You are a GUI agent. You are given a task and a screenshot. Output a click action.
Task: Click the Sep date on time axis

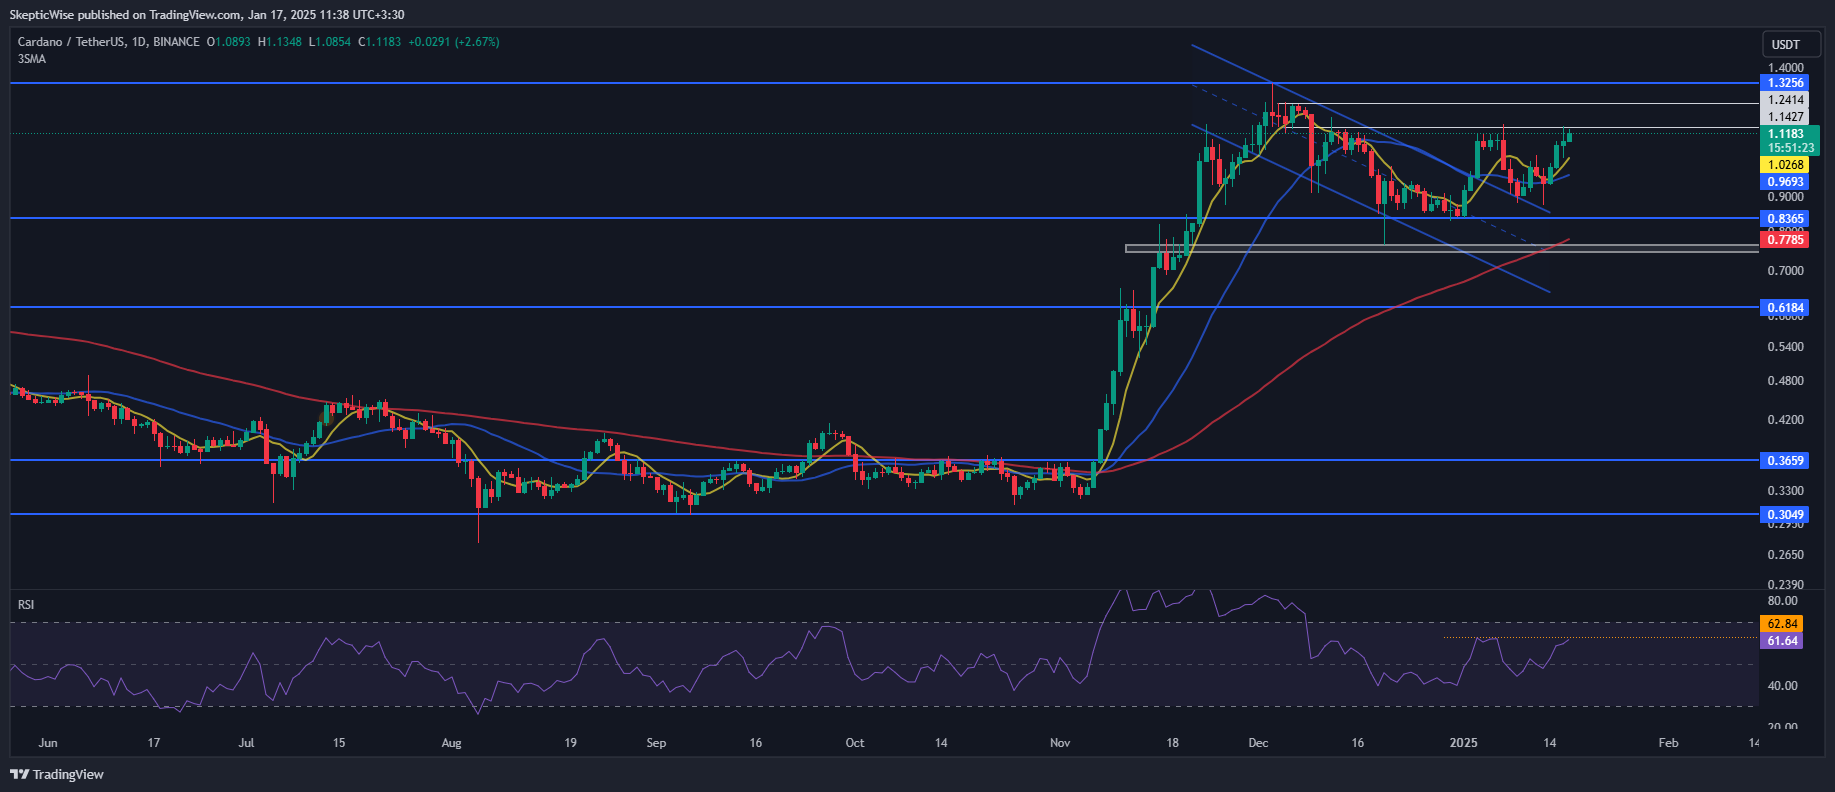[x=656, y=743]
